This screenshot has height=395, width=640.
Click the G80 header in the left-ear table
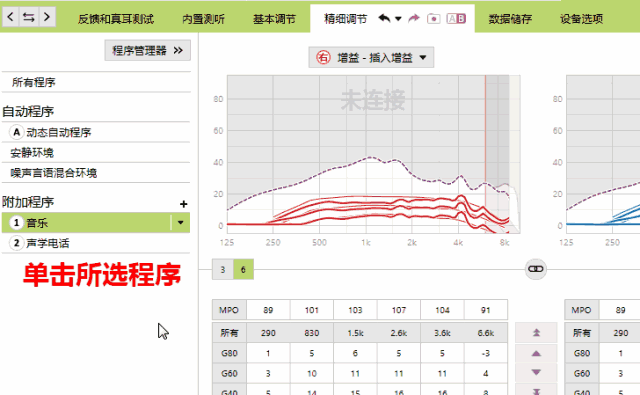(582, 353)
